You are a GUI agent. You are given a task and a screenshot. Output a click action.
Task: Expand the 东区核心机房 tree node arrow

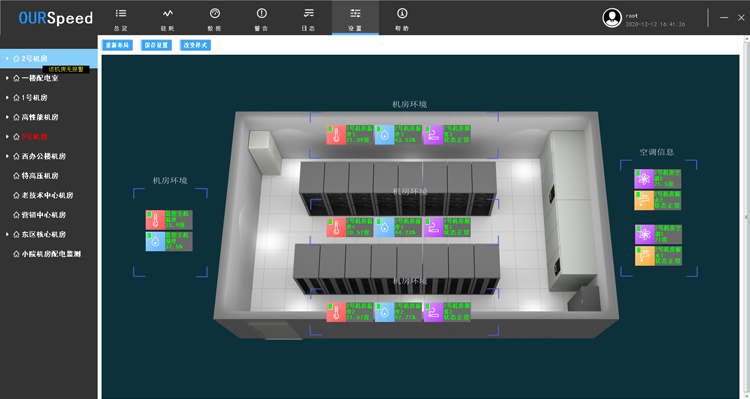pos(7,234)
